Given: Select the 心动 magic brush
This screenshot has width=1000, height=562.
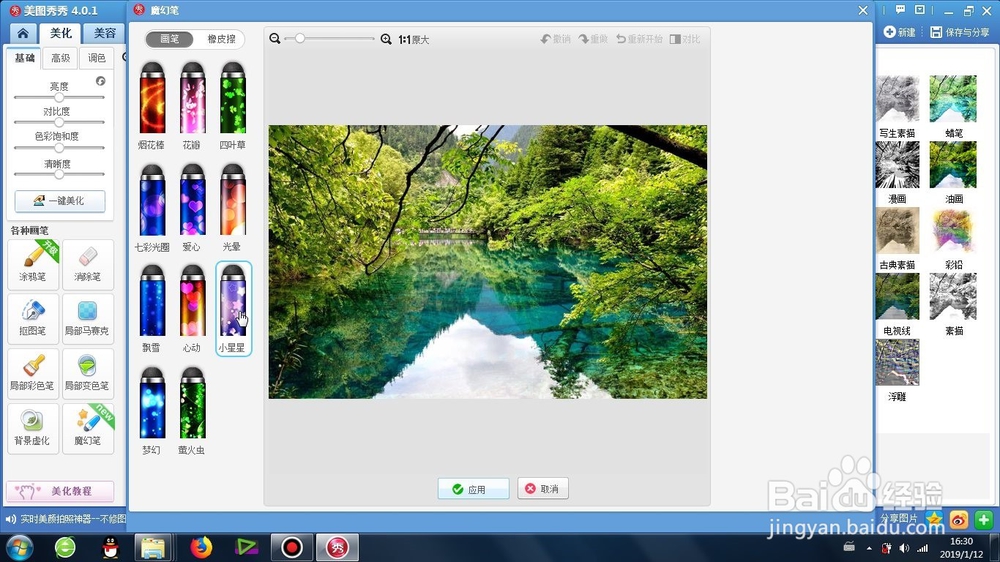Looking at the screenshot, I should [x=192, y=309].
